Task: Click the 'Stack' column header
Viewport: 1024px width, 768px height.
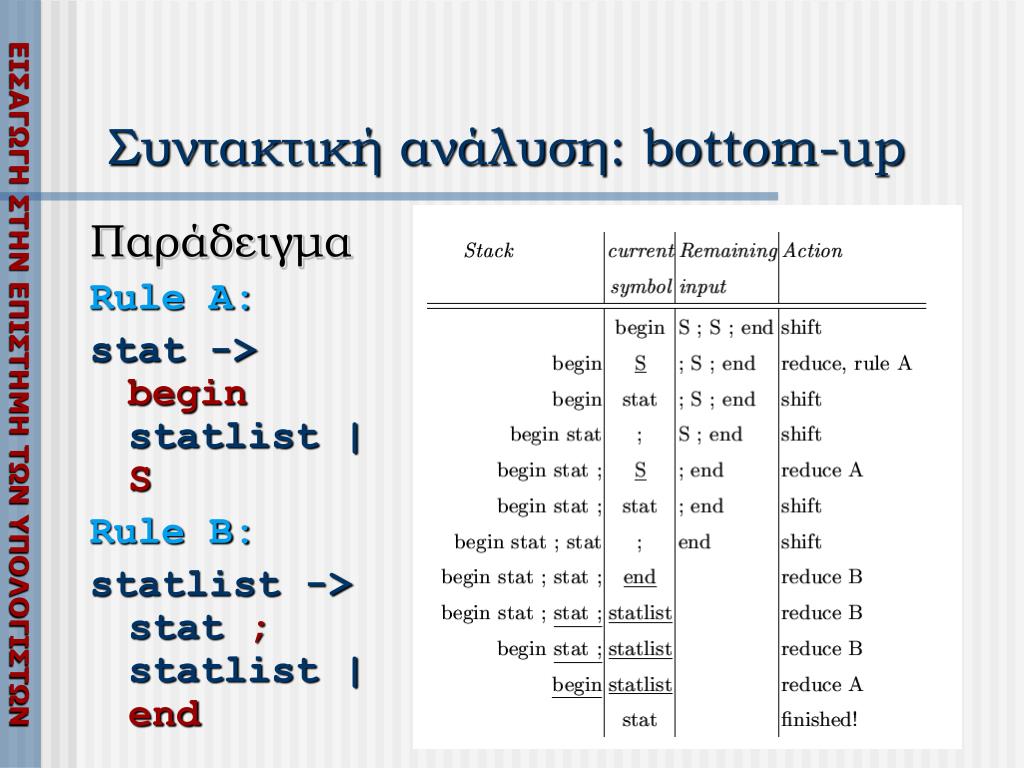Action: click(x=488, y=251)
